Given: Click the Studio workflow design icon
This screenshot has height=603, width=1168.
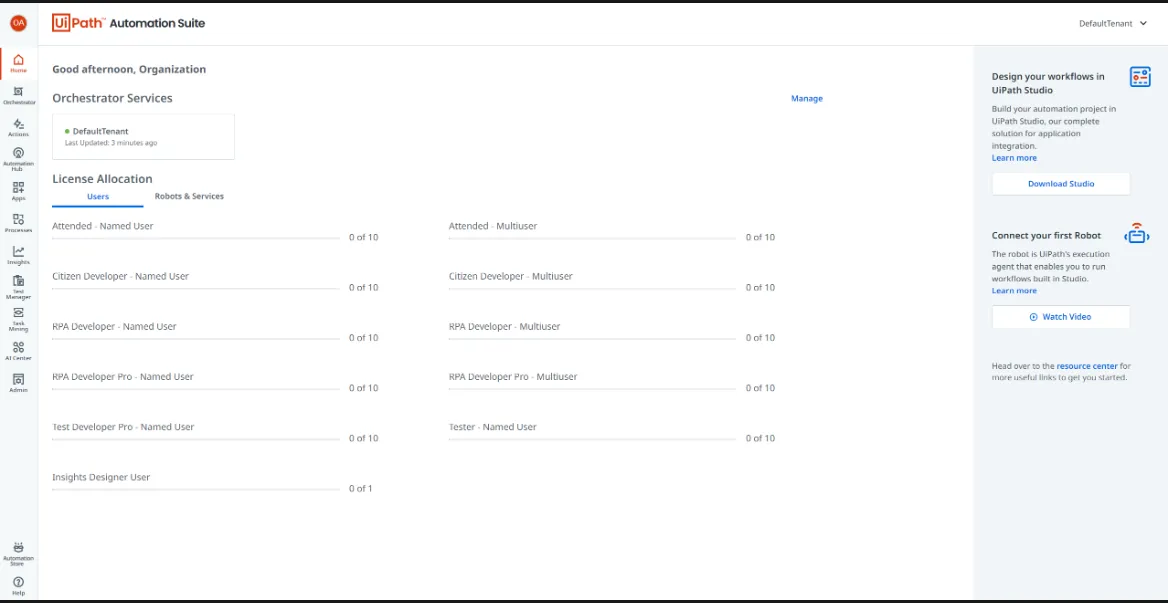Looking at the screenshot, I should (x=1140, y=77).
